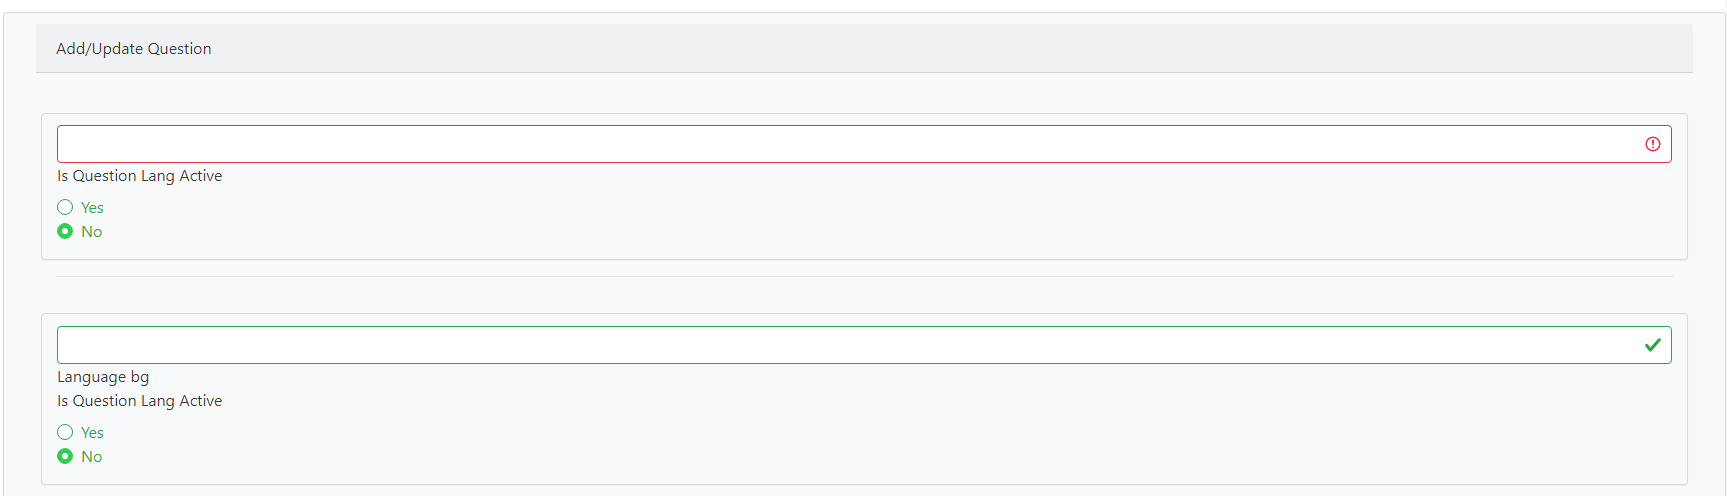This screenshot has height=496, width=1727.
Task: Click the "No" text label in first block
Action: [x=91, y=232]
